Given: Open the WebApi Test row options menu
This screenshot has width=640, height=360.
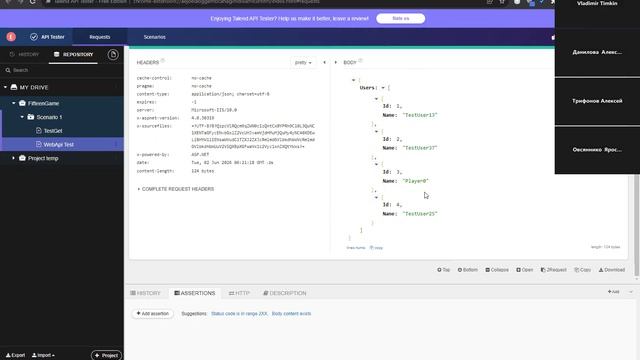Looking at the screenshot, I should click(x=116, y=144).
